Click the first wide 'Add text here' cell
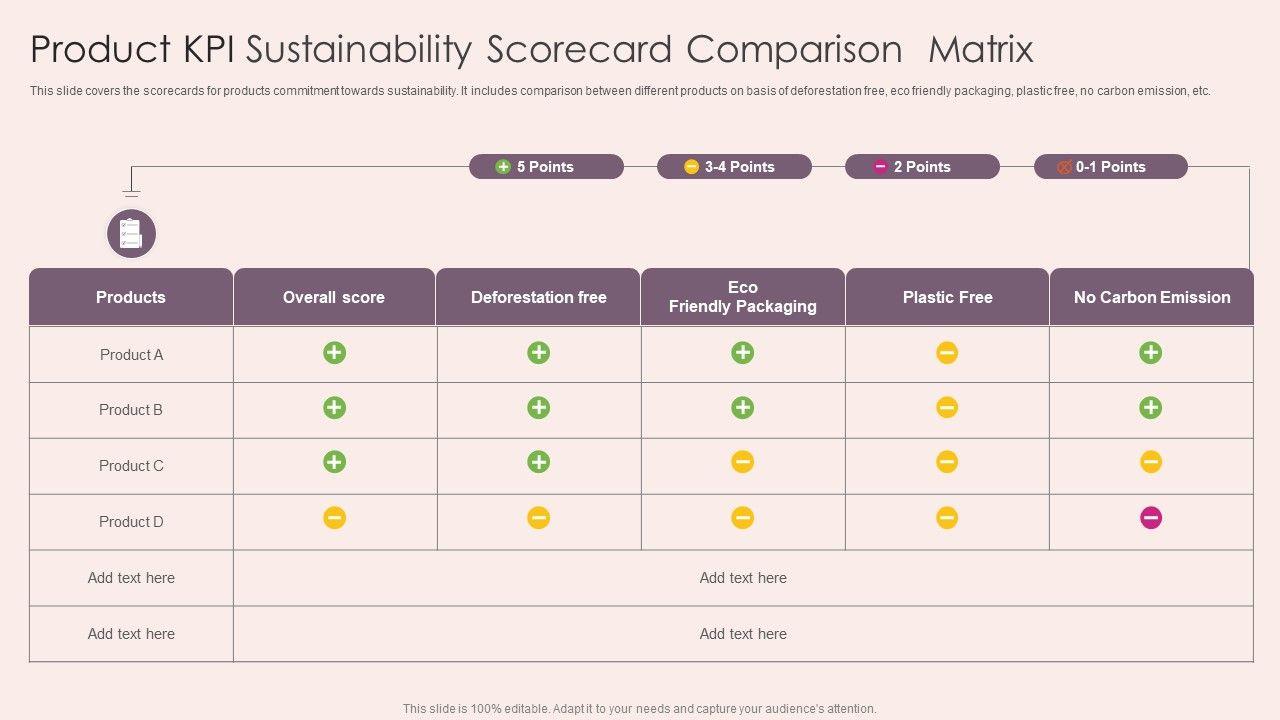Screen dimensions: 1280x720 tap(743, 578)
